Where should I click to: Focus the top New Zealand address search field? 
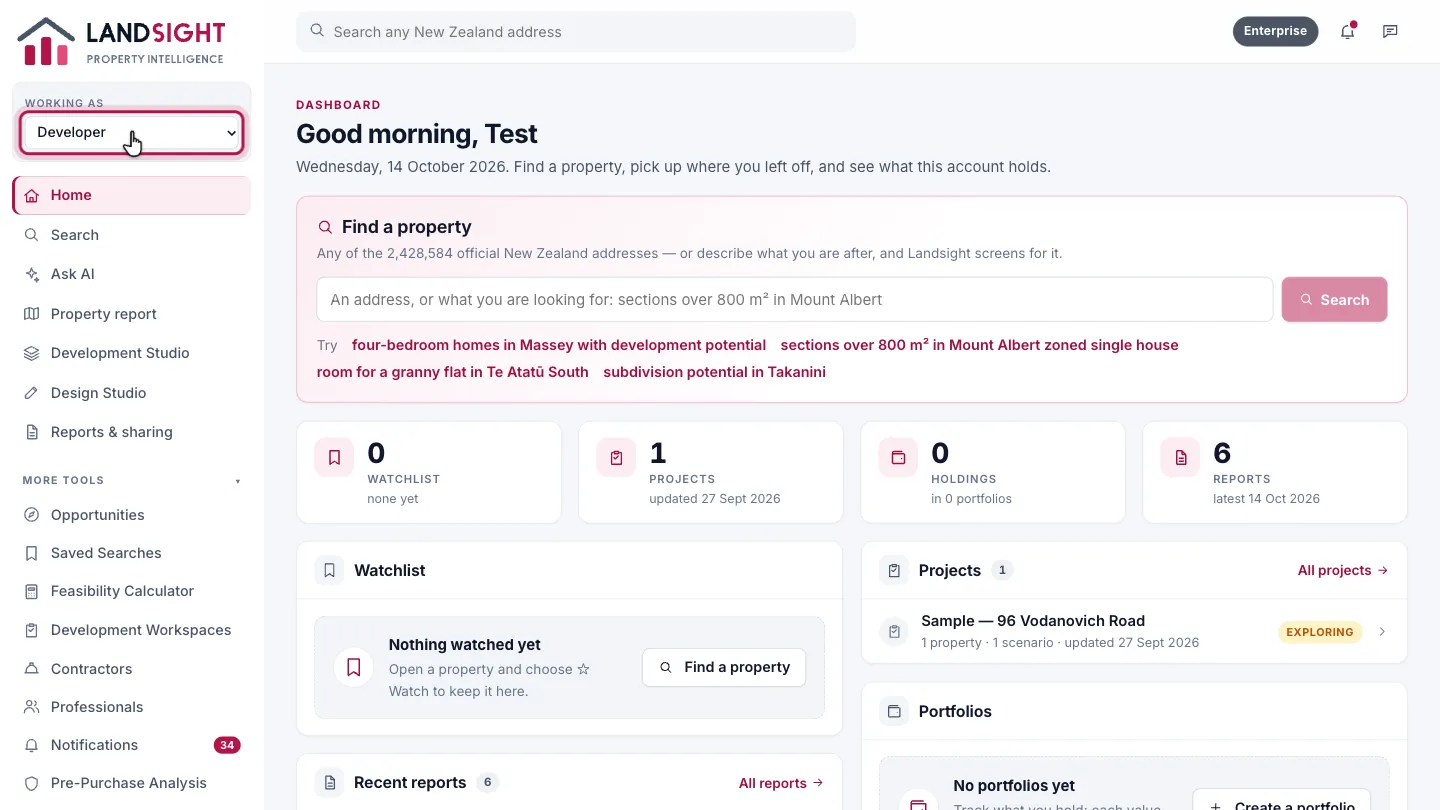(x=576, y=31)
